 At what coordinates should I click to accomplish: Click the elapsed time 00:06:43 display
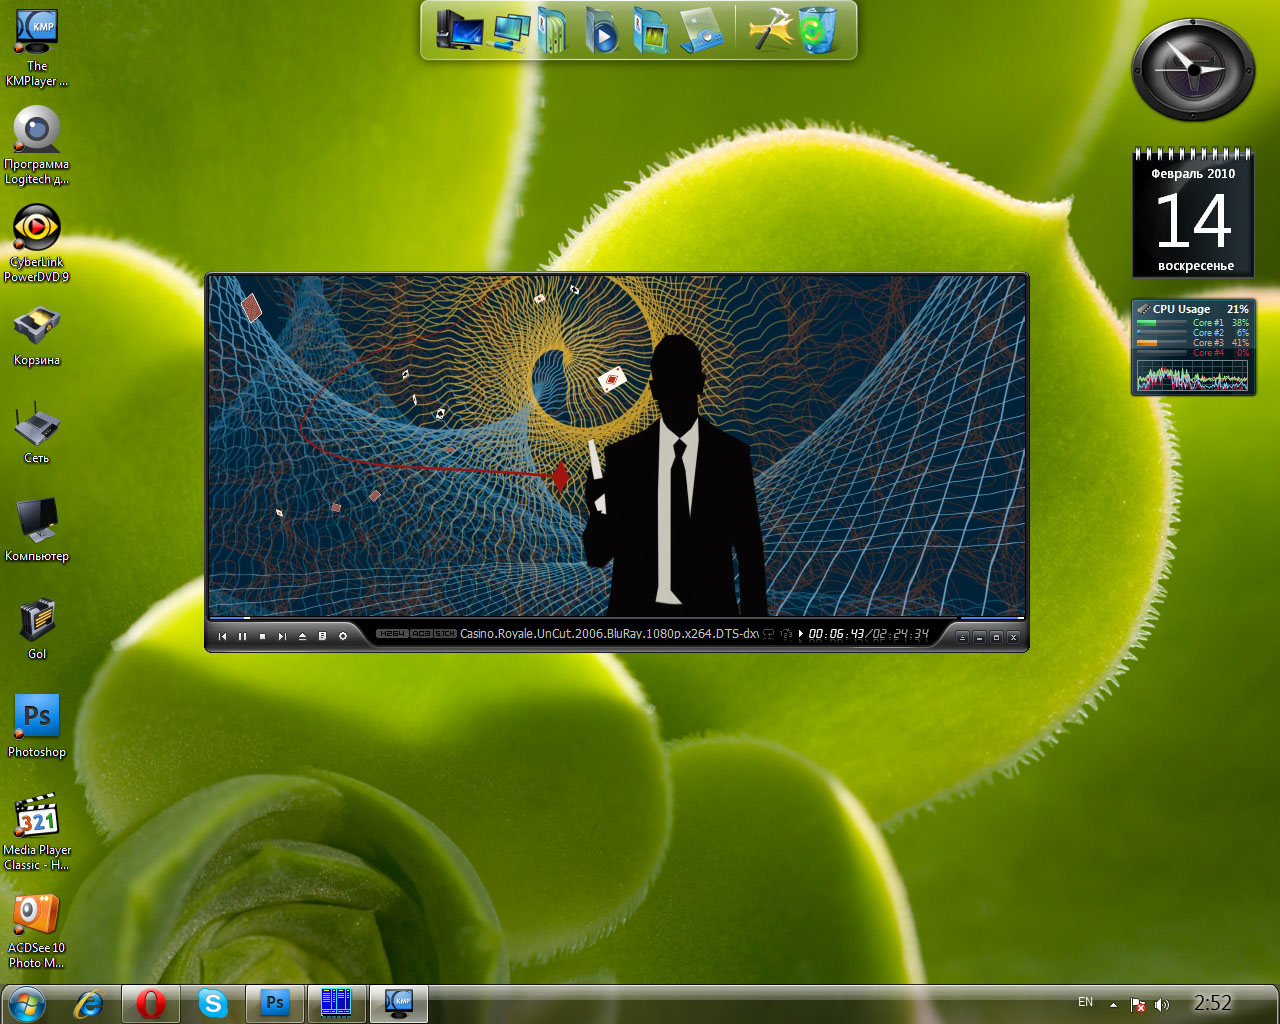click(836, 634)
